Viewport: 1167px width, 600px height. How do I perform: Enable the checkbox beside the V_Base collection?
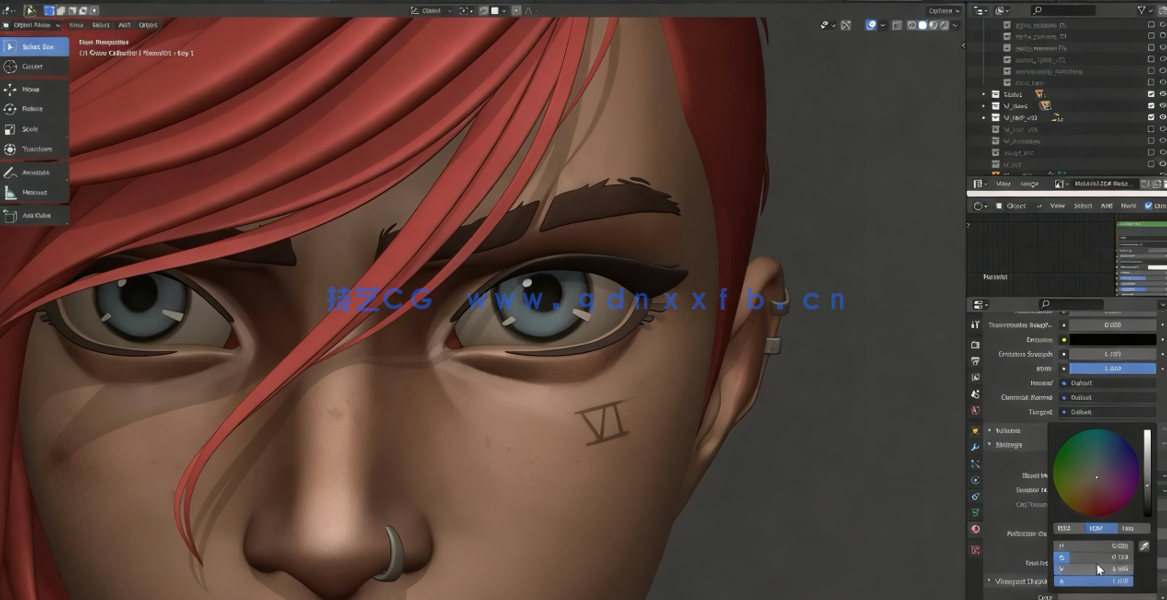click(1151, 105)
